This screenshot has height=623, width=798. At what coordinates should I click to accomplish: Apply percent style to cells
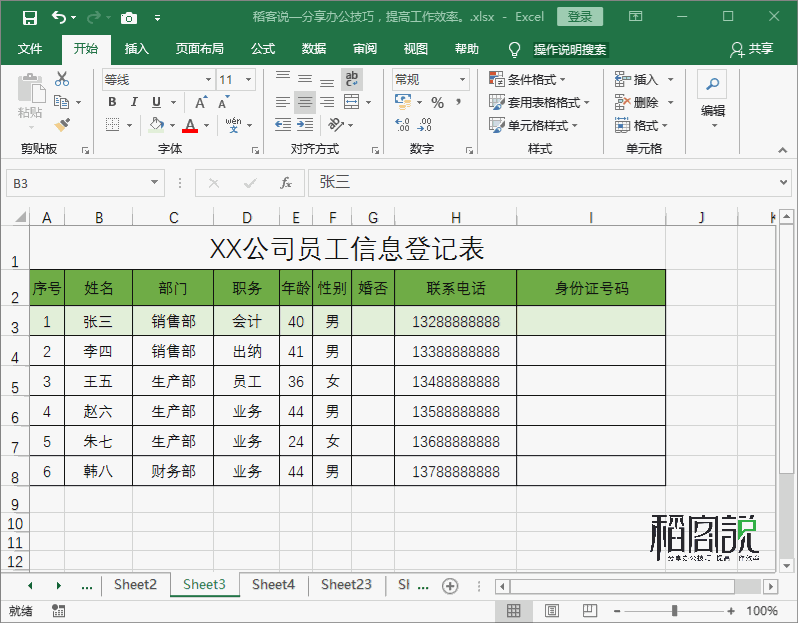coord(438,102)
